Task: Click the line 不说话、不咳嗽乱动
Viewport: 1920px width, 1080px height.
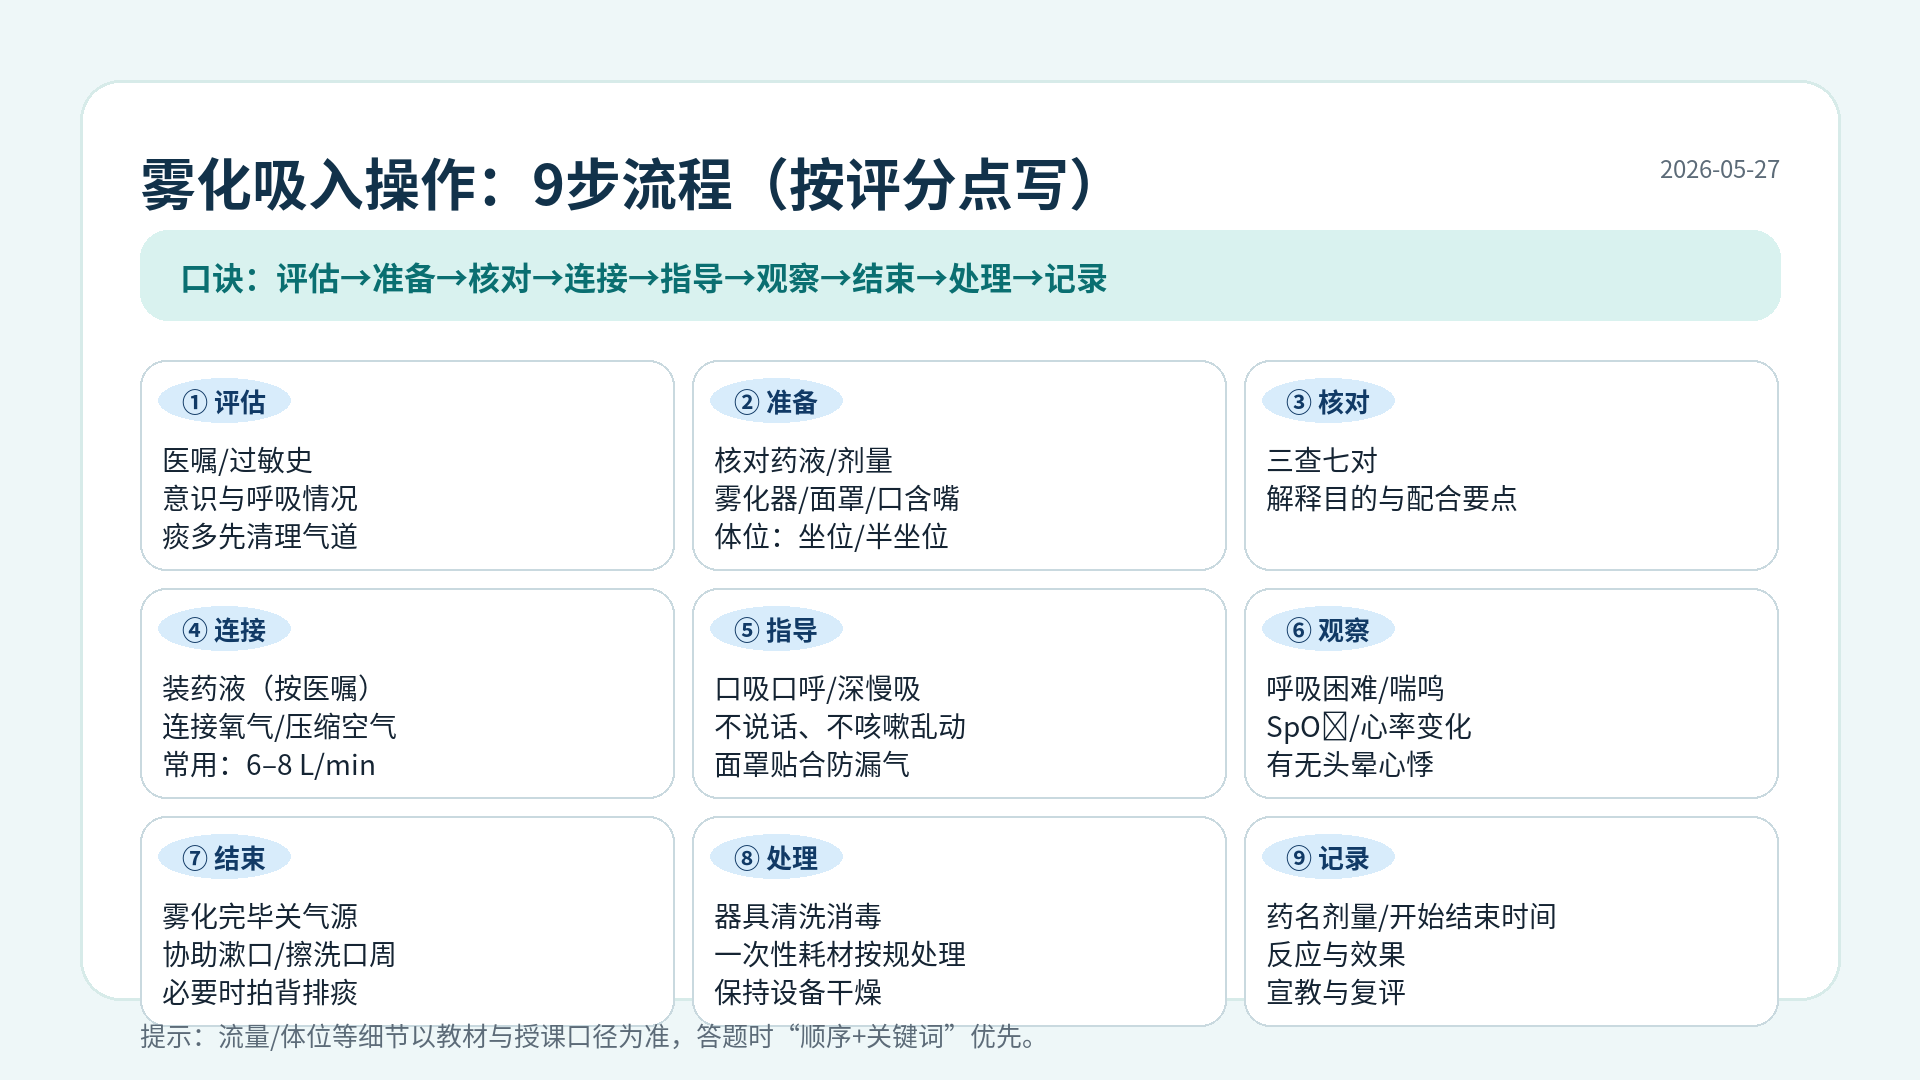Action: [840, 726]
